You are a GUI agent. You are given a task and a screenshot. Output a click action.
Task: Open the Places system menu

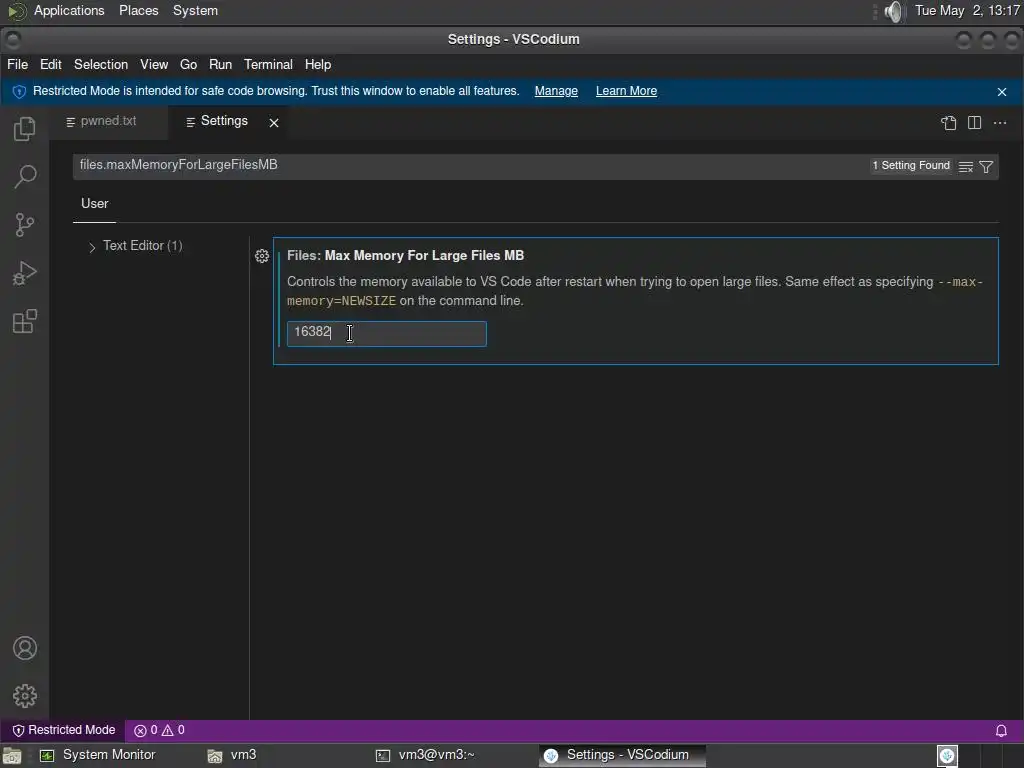[x=138, y=11]
